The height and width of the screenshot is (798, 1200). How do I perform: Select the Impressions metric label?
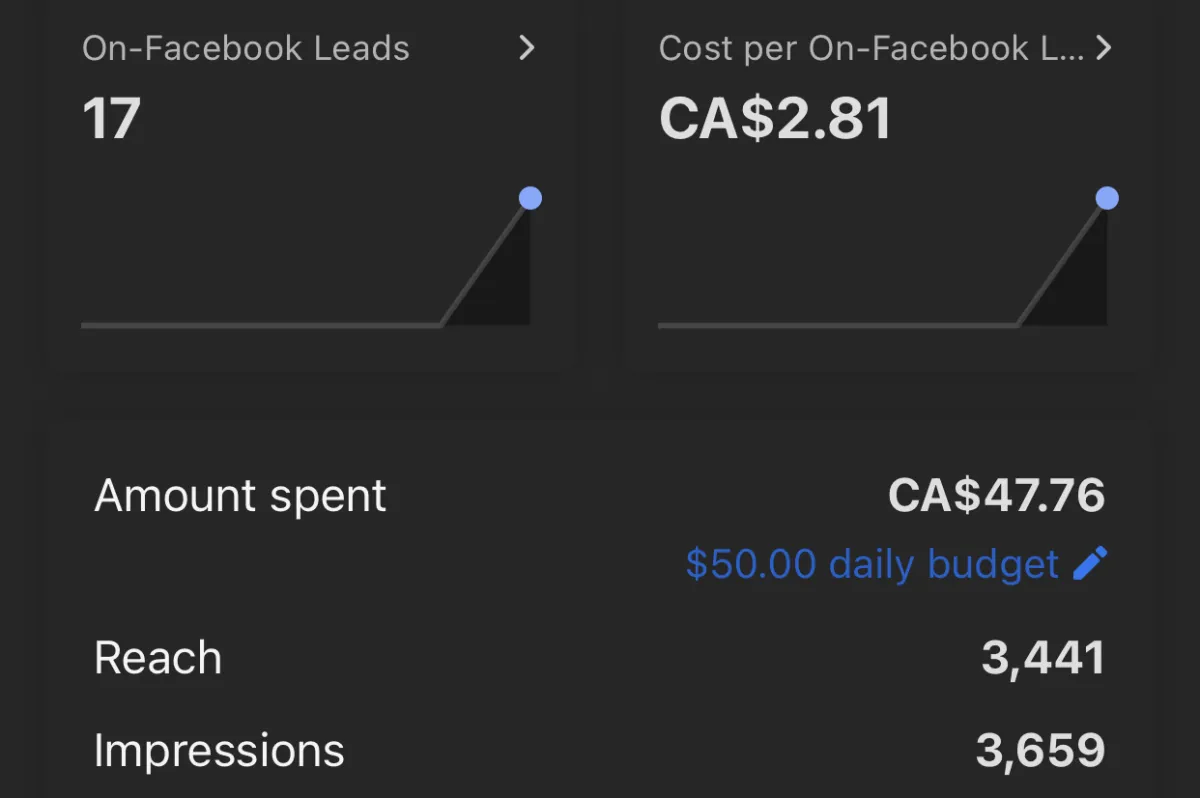click(219, 751)
